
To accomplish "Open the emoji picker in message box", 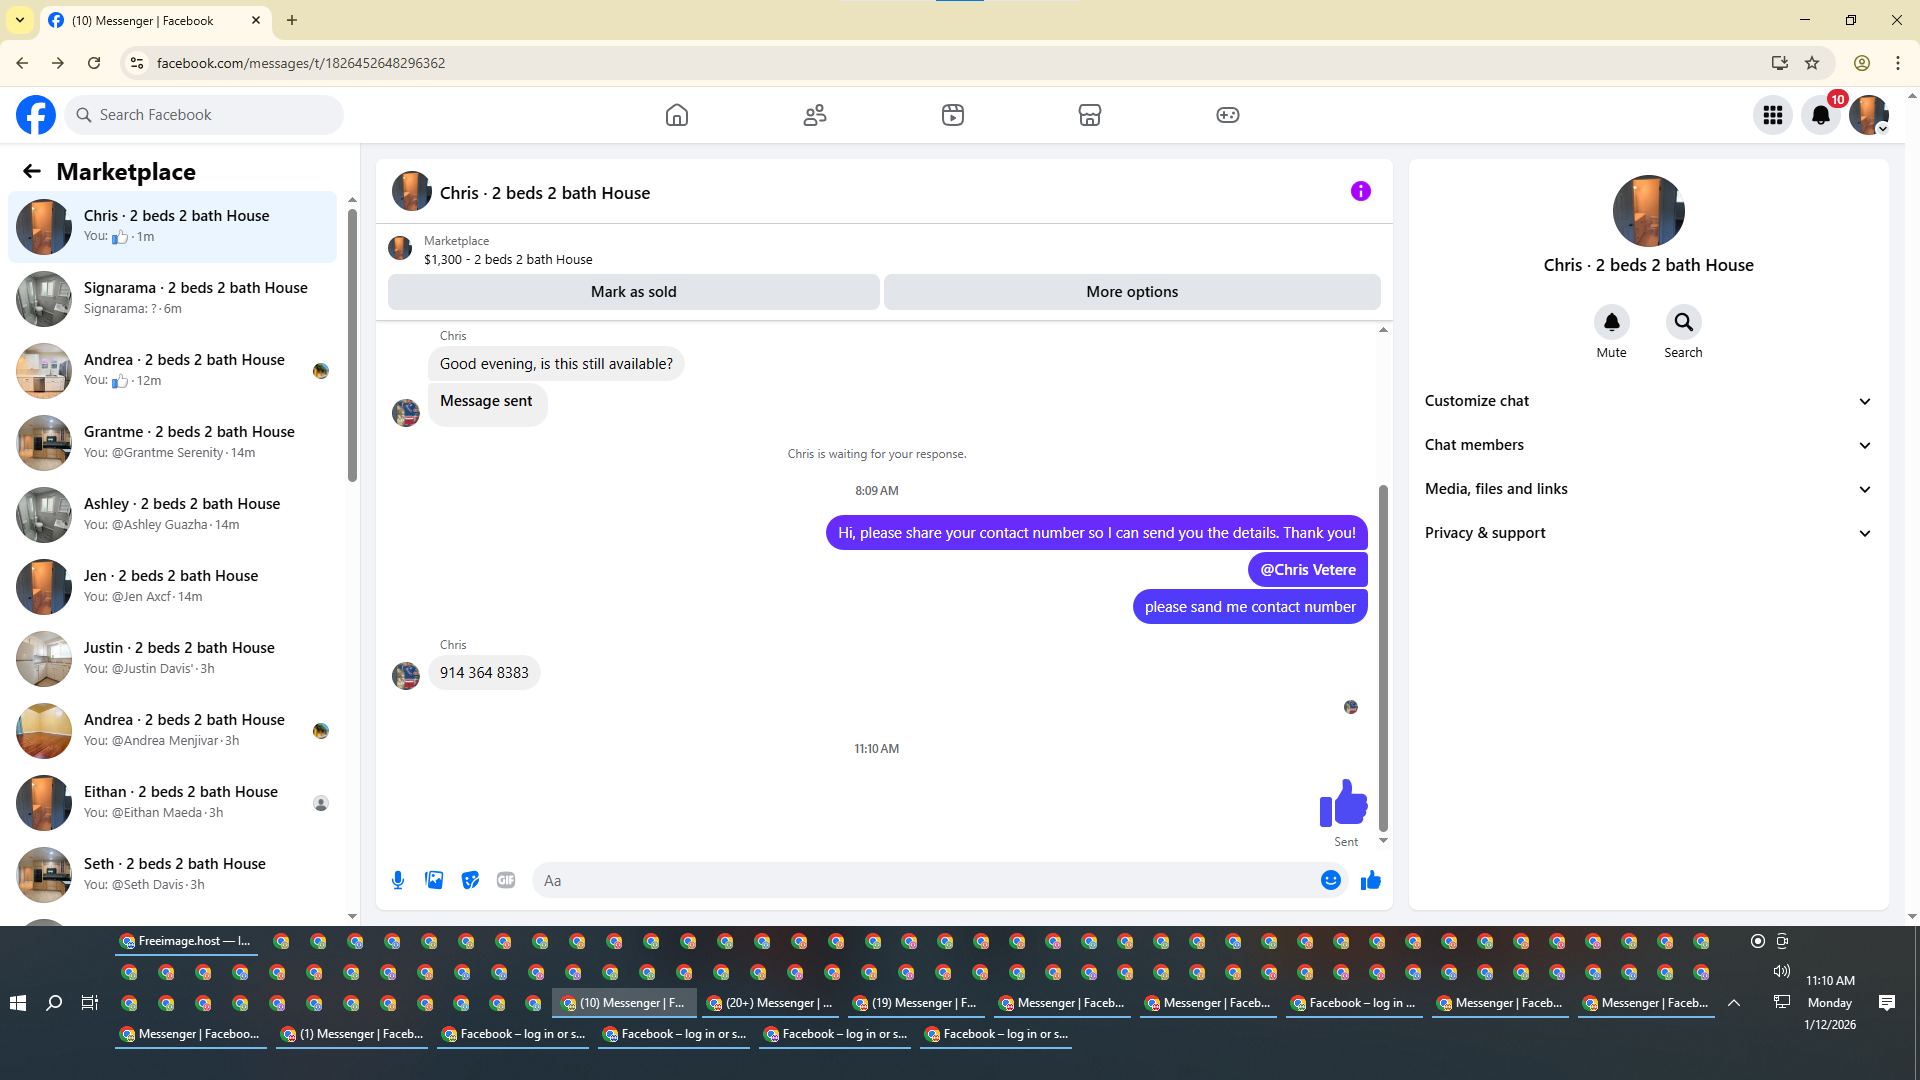I will (x=1330, y=880).
